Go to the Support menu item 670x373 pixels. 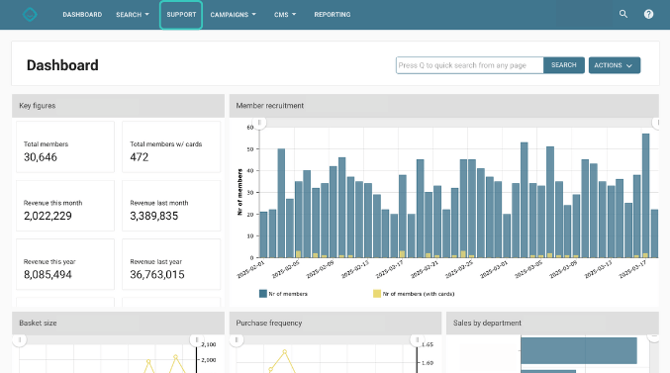pos(181,15)
